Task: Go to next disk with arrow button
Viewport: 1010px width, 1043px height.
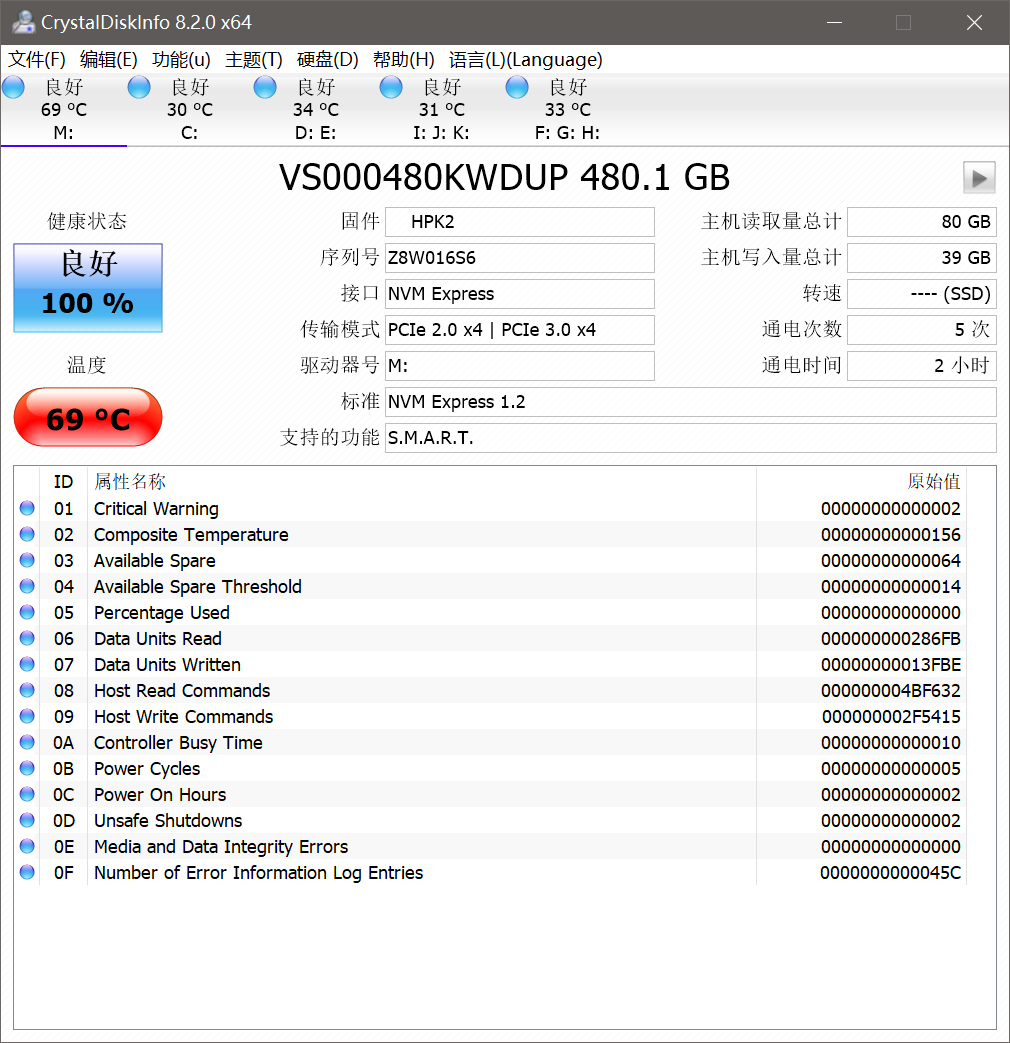Action: [x=979, y=178]
